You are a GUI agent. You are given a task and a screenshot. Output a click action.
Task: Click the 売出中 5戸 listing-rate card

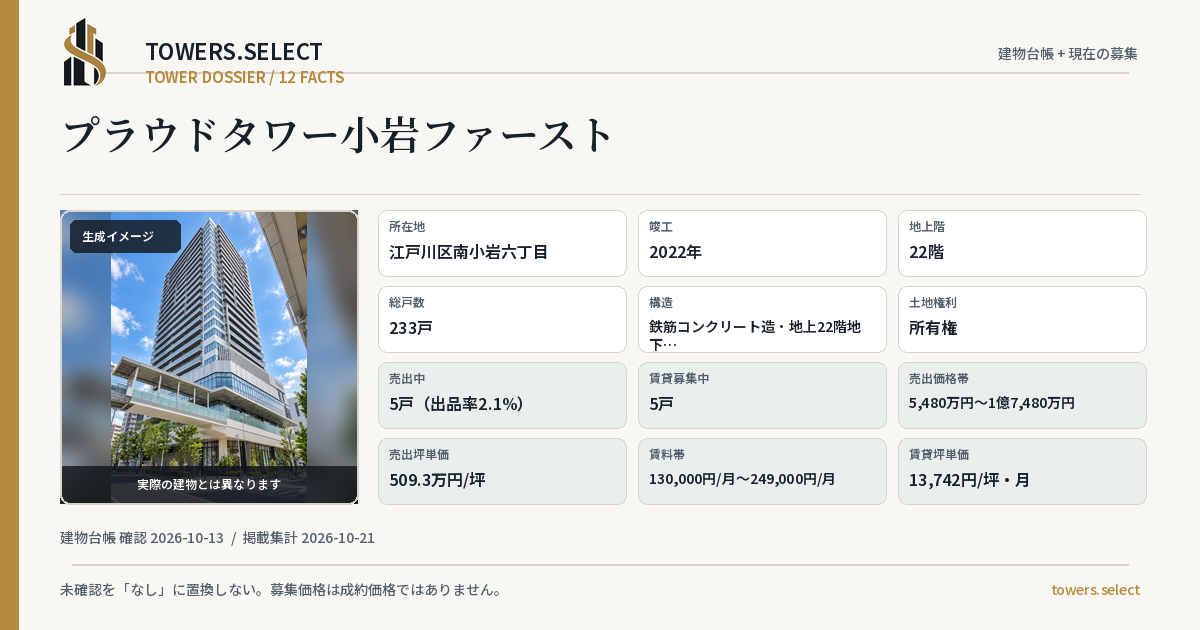(x=502, y=395)
